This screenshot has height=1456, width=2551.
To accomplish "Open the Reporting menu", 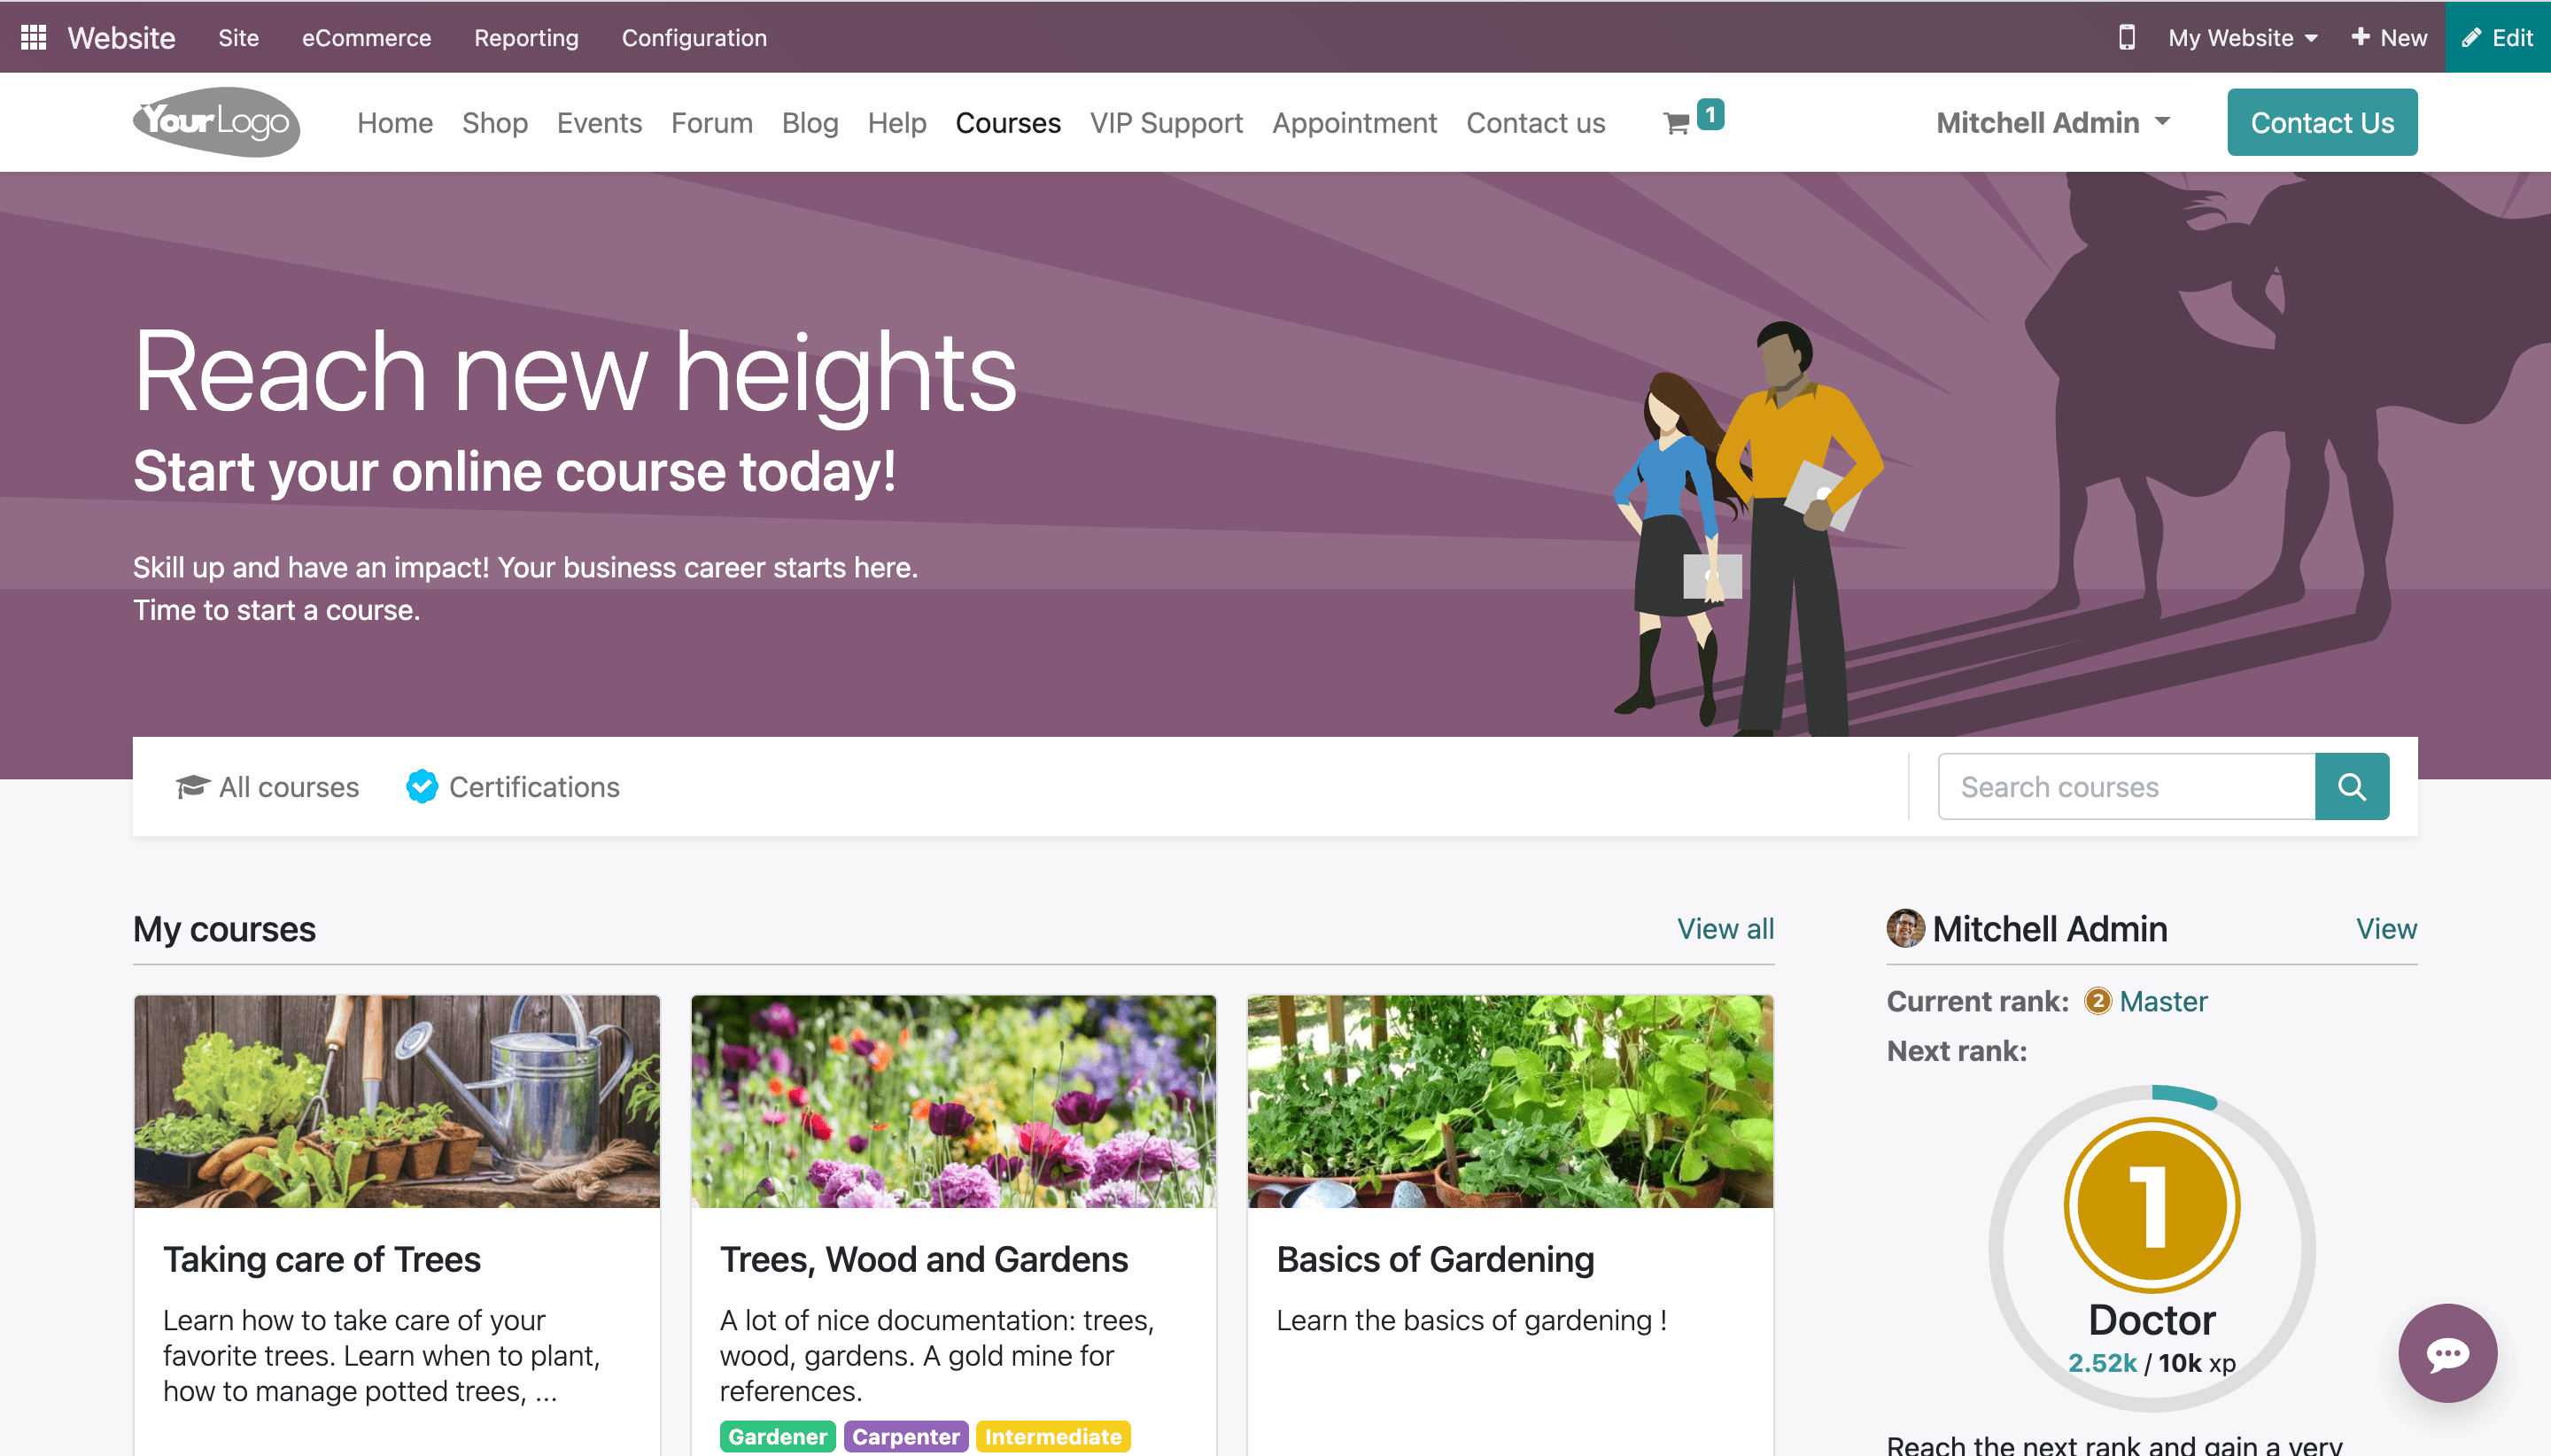I will 526,37.
